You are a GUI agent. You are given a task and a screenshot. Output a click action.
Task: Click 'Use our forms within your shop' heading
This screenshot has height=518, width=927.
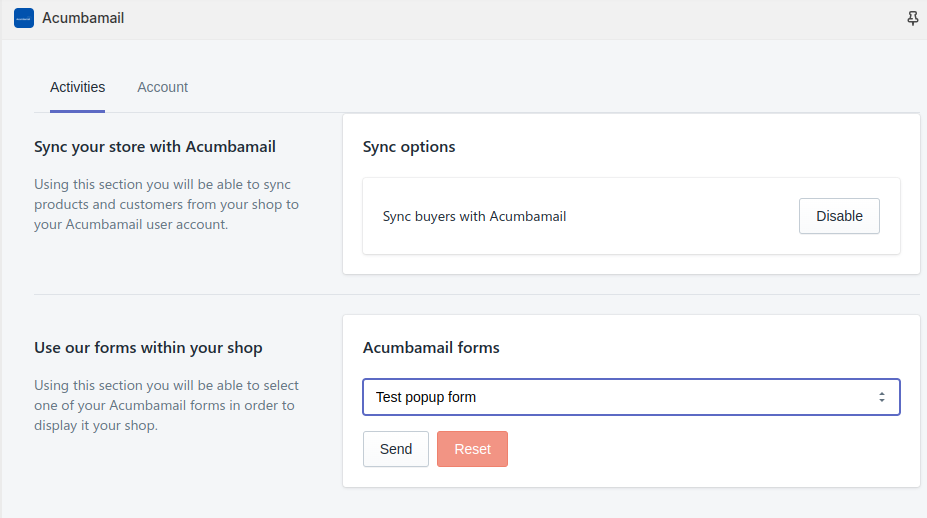point(148,348)
